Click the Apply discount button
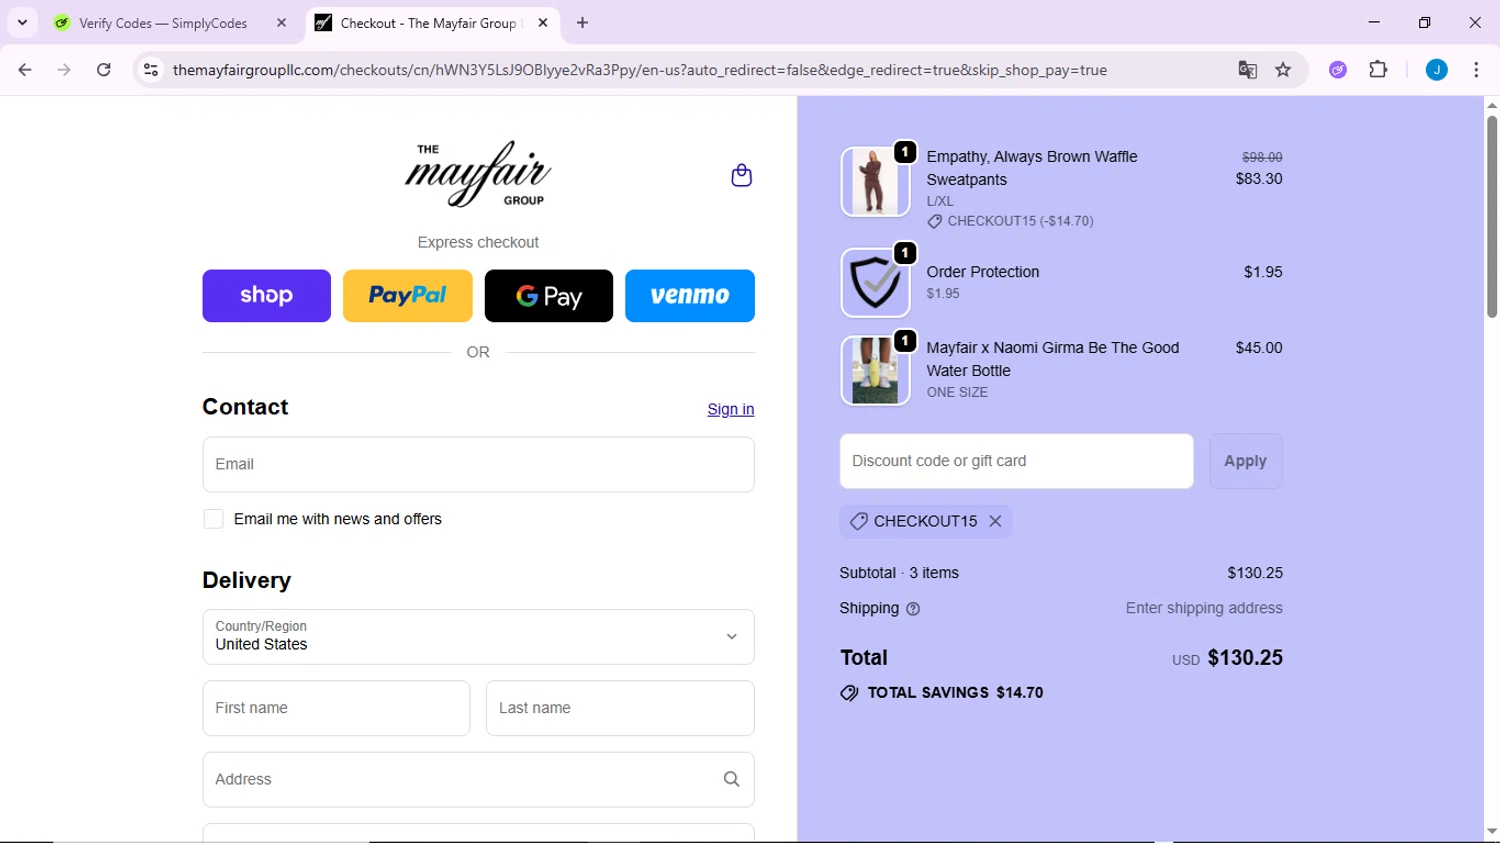 click(1245, 461)
